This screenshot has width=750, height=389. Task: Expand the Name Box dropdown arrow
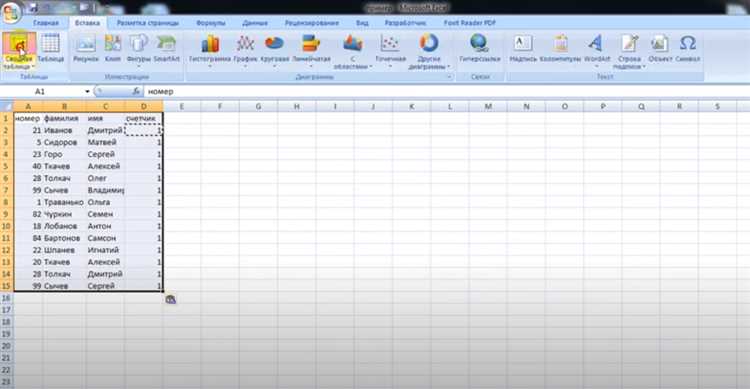tap(87, 91)
